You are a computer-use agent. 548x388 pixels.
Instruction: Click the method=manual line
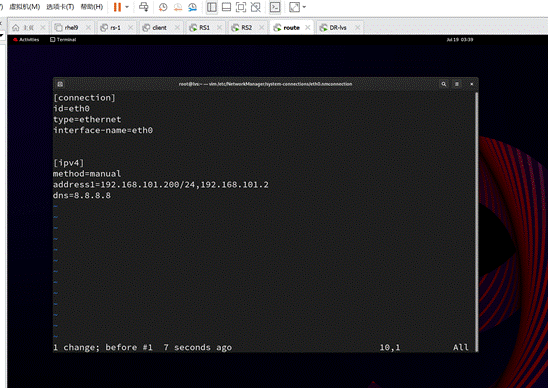click(87, 174)
